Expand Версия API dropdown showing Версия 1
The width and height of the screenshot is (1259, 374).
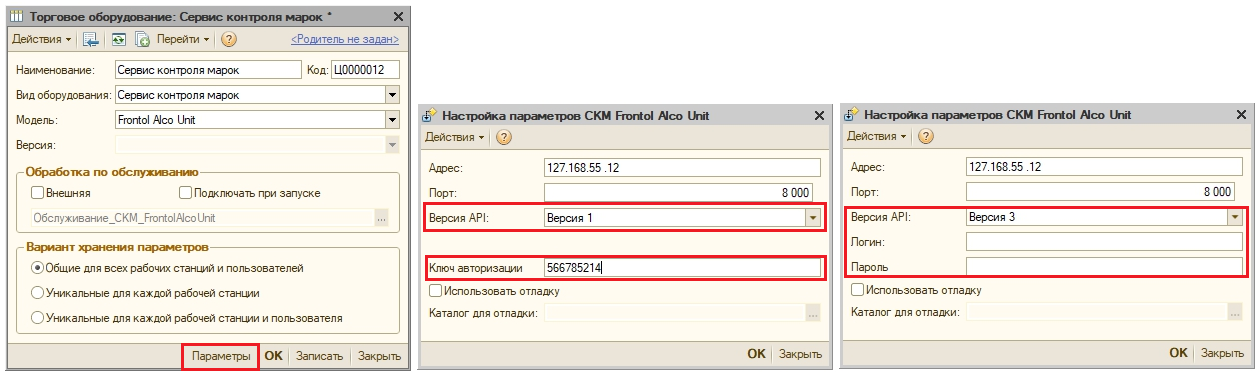point(812,217)
